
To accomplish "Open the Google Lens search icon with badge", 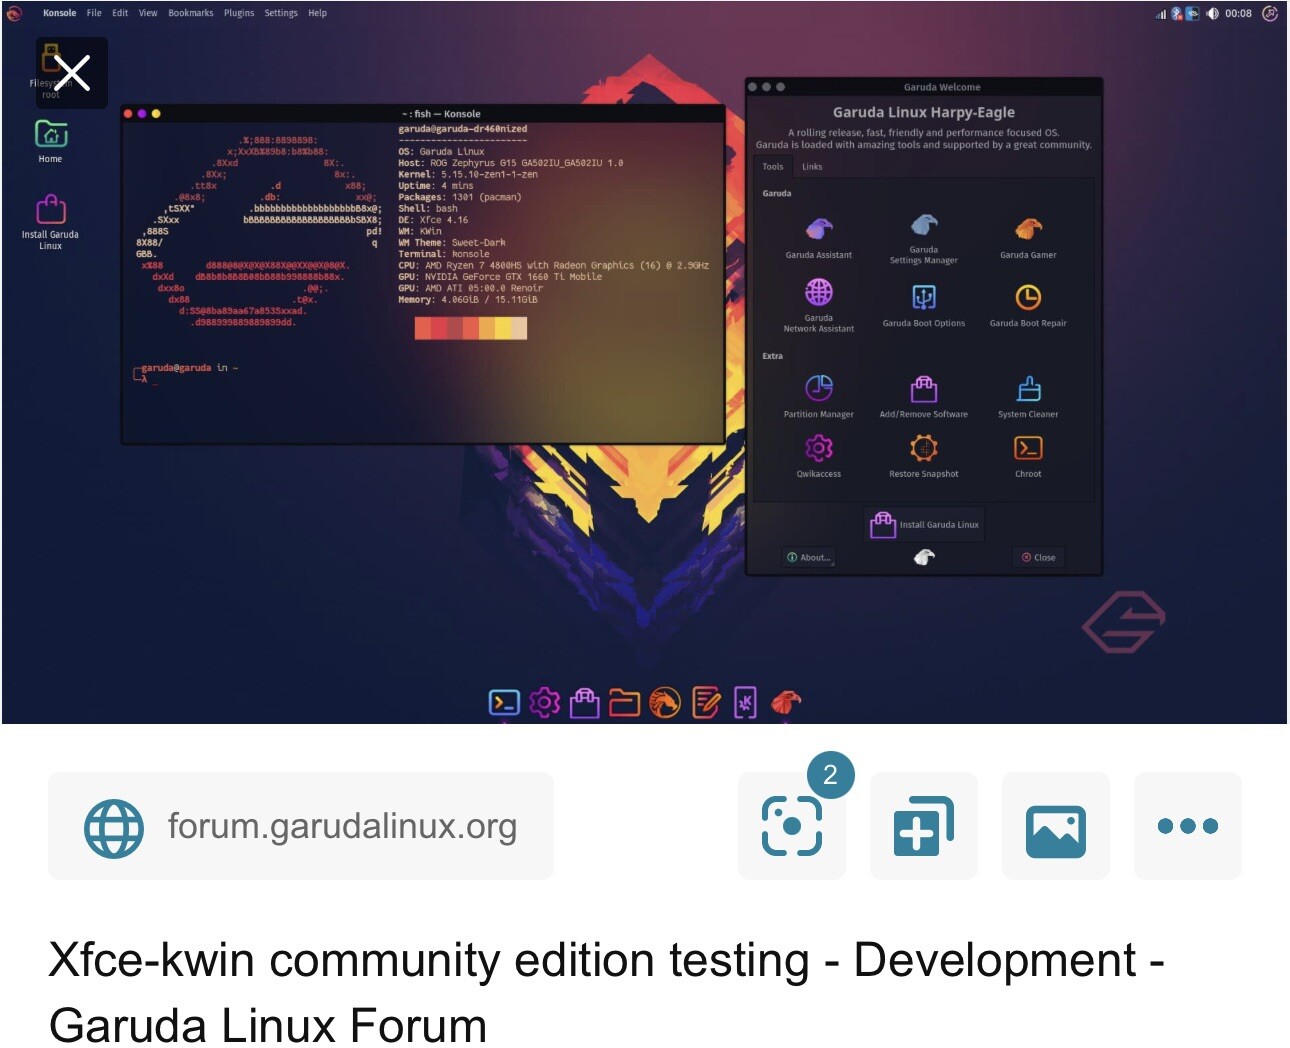I will tap(792, 826).
